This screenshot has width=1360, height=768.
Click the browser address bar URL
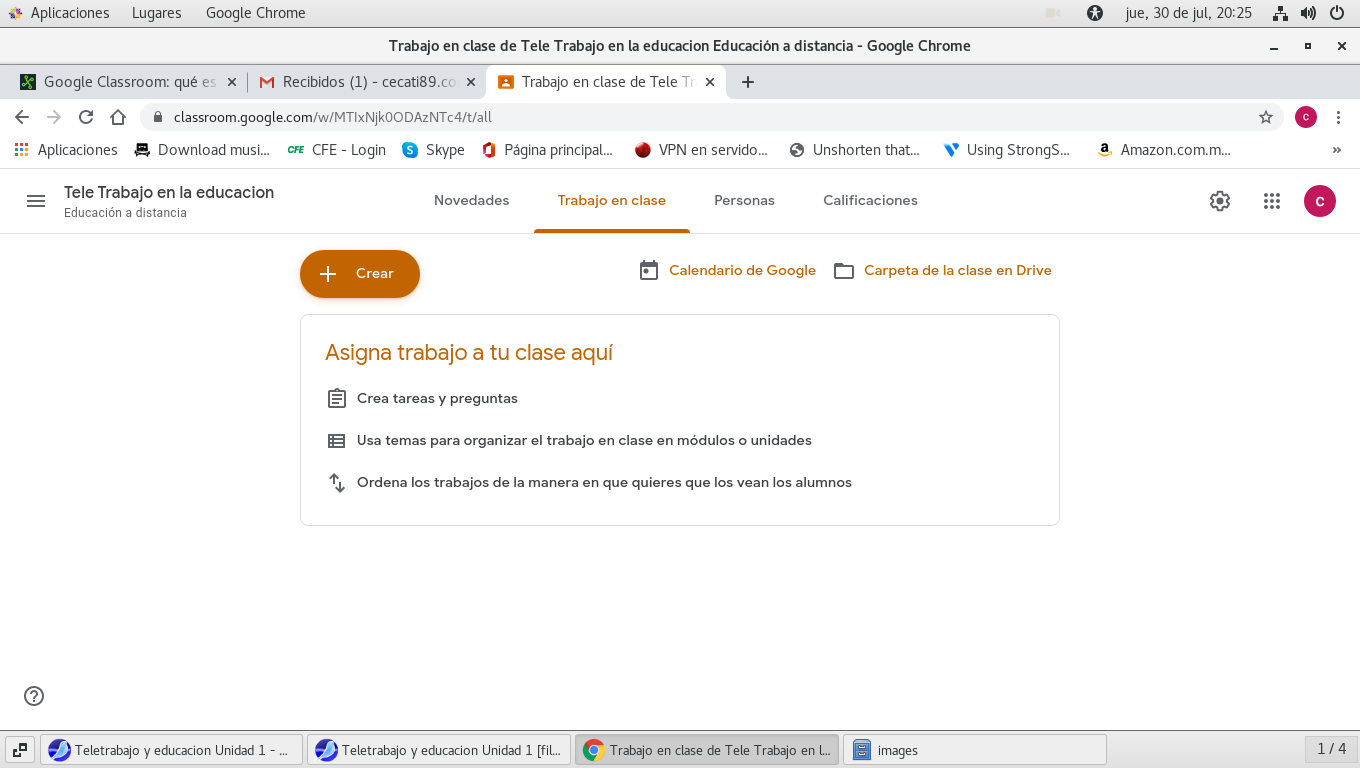(600, 117)
